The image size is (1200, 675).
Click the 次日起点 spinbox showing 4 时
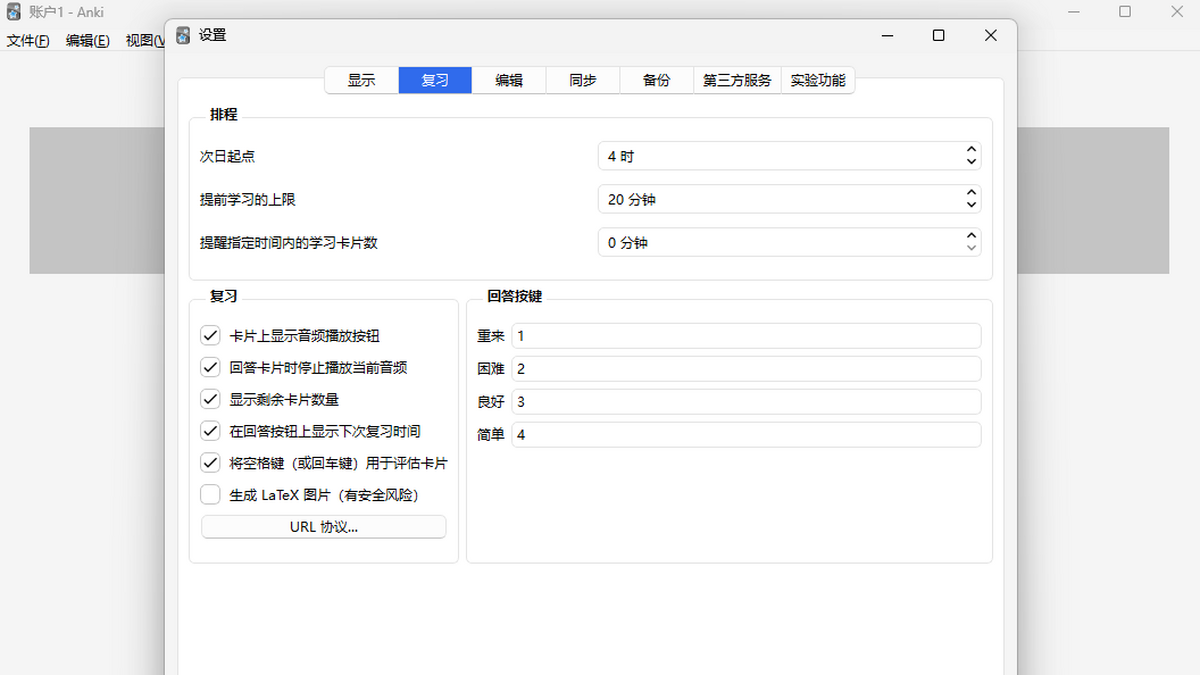(789, 156)
